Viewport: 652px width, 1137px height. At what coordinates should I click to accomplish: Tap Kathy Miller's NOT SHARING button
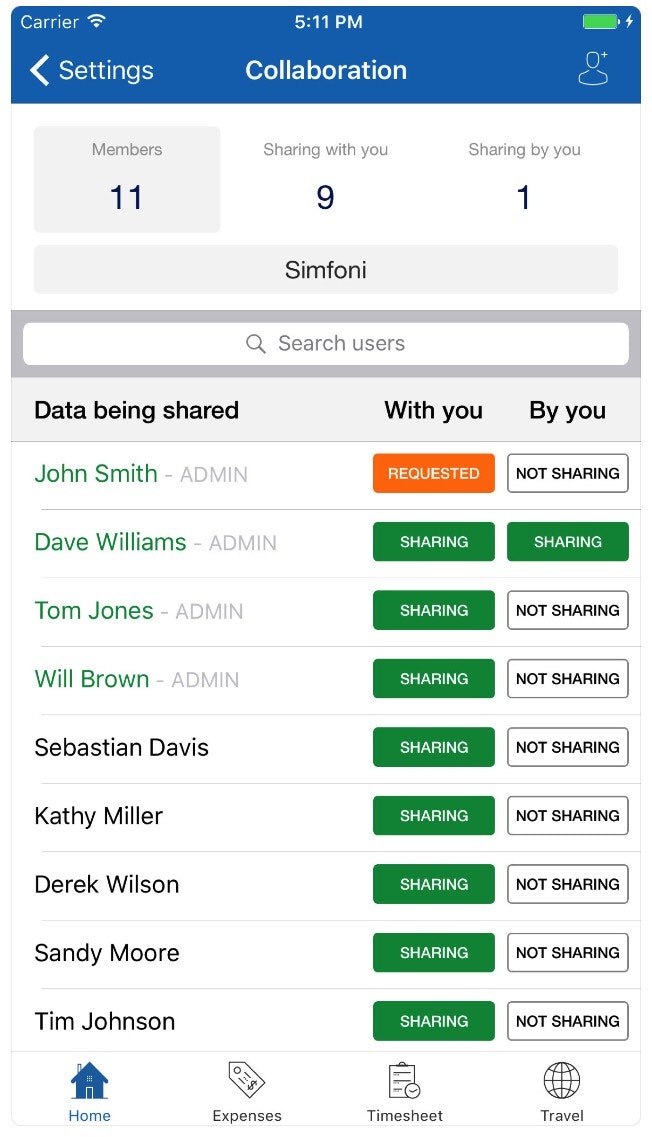tap(567, 816)
